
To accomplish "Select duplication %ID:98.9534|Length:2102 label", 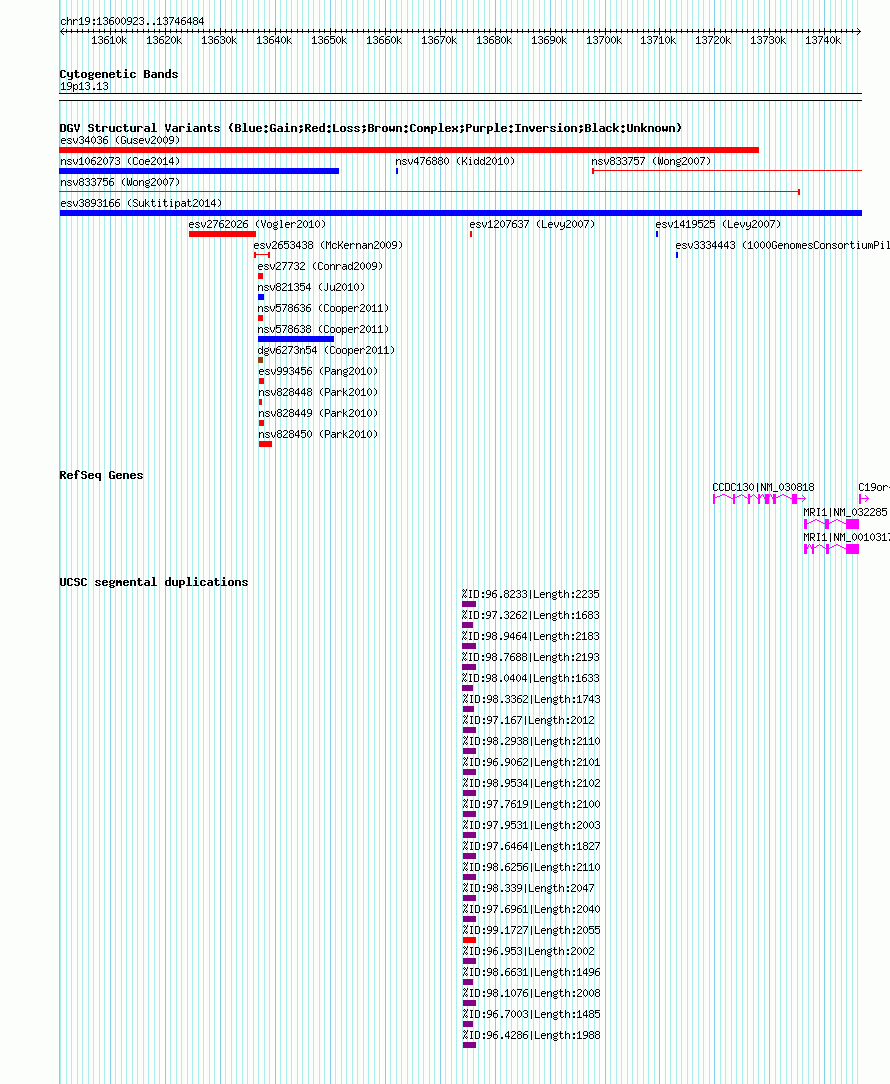I will pos(531,783).
